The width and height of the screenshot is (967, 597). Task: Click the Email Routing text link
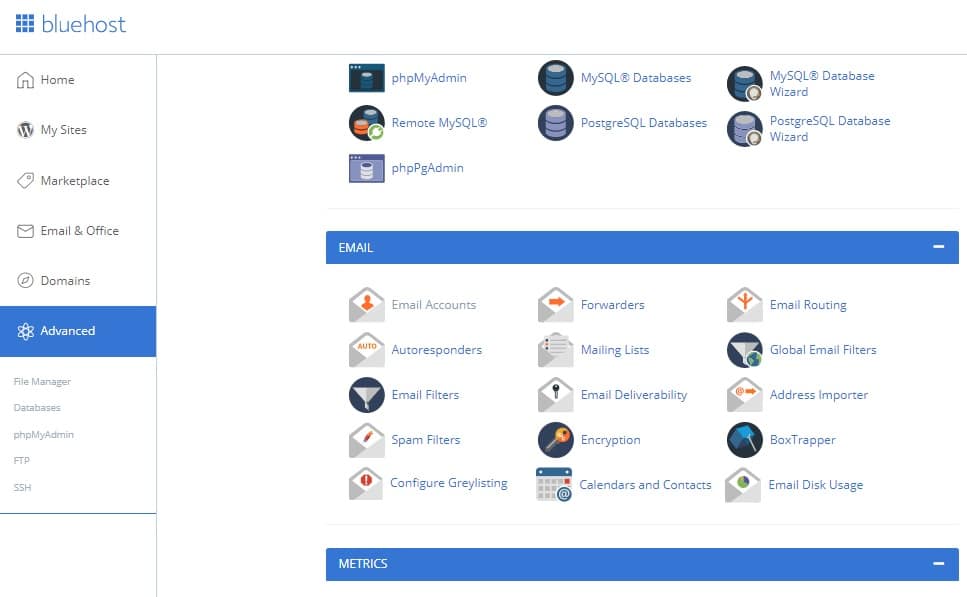808,305
